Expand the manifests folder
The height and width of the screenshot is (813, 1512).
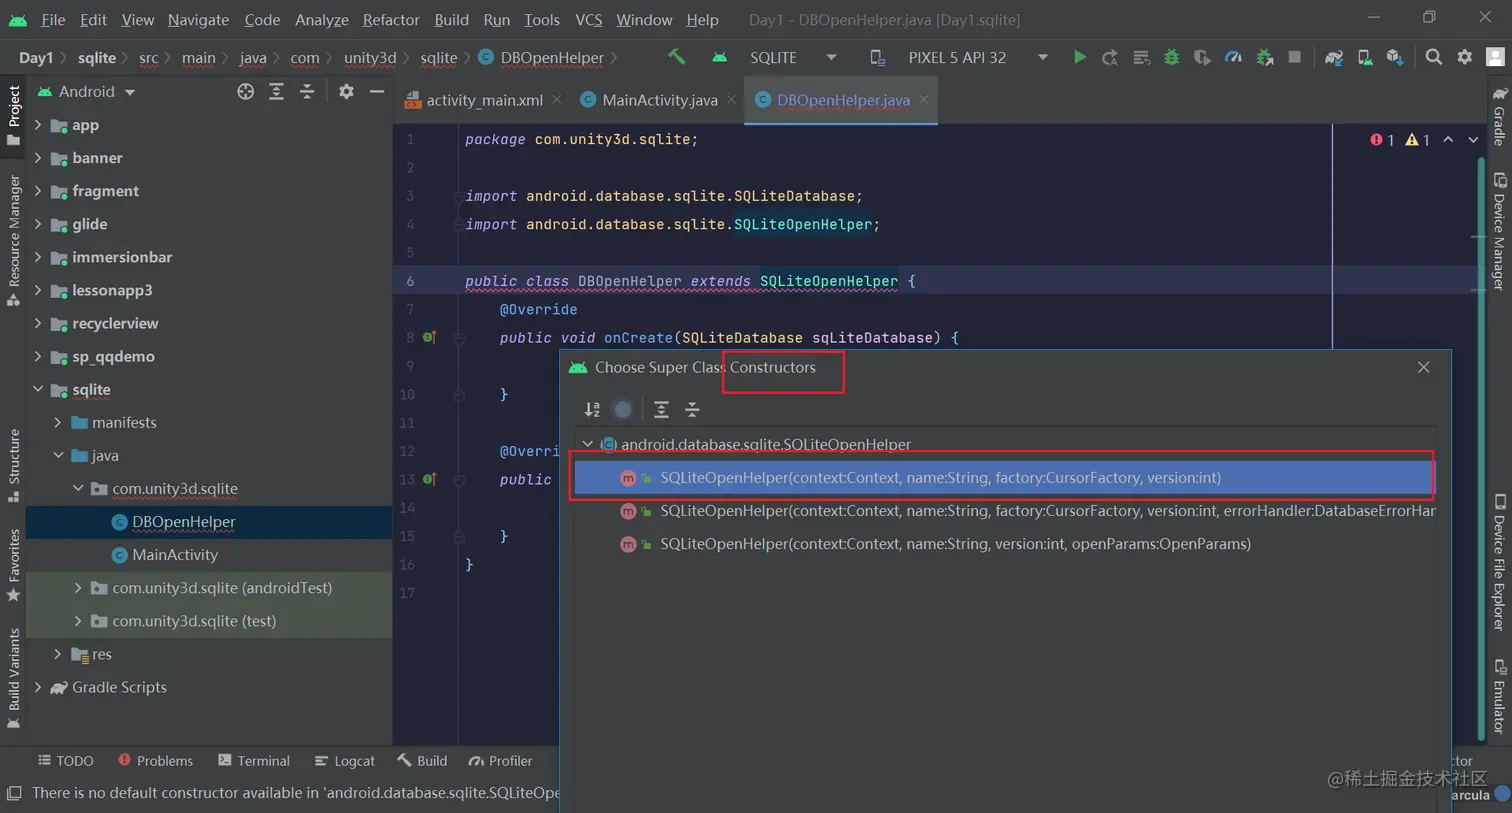[x=58, y=422]
